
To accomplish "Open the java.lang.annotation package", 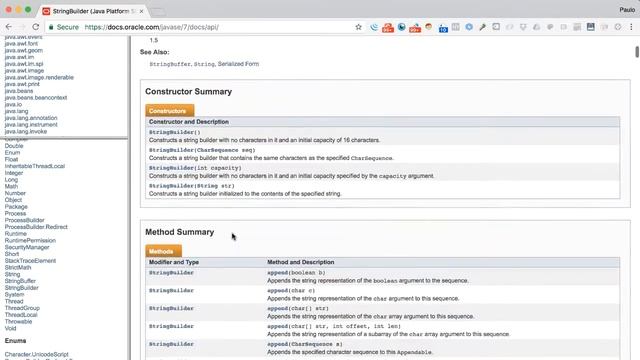I will pyautogui.click(x=31, y=118).
